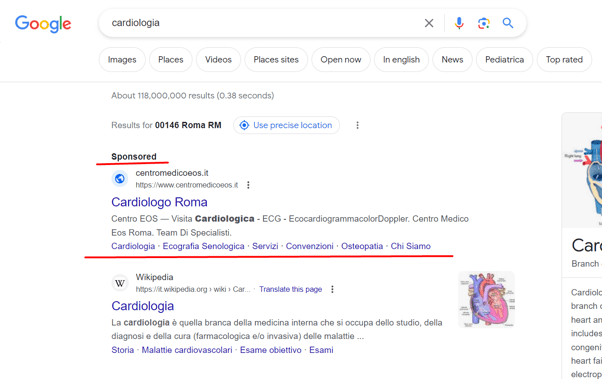Image resolution: width=602 pixels, height=379 pixels.
Task: Select the Top rated filter chip
Action: click(564, 60)
